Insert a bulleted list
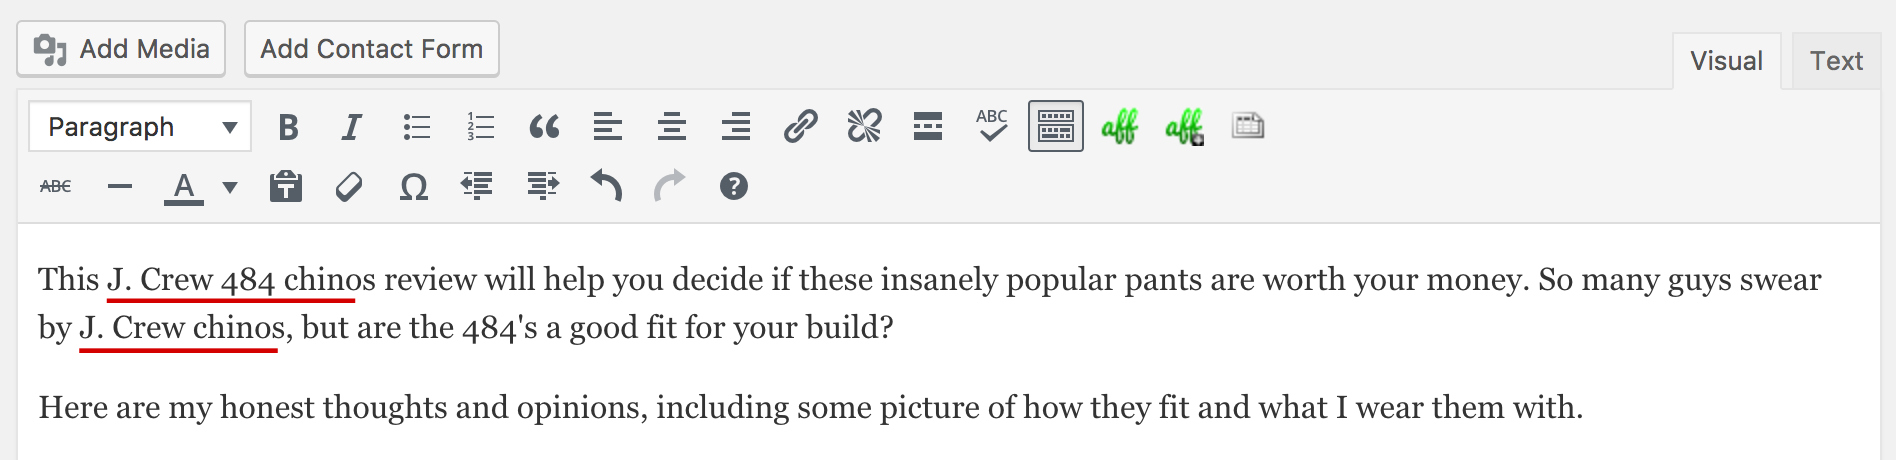 point(416,127)
